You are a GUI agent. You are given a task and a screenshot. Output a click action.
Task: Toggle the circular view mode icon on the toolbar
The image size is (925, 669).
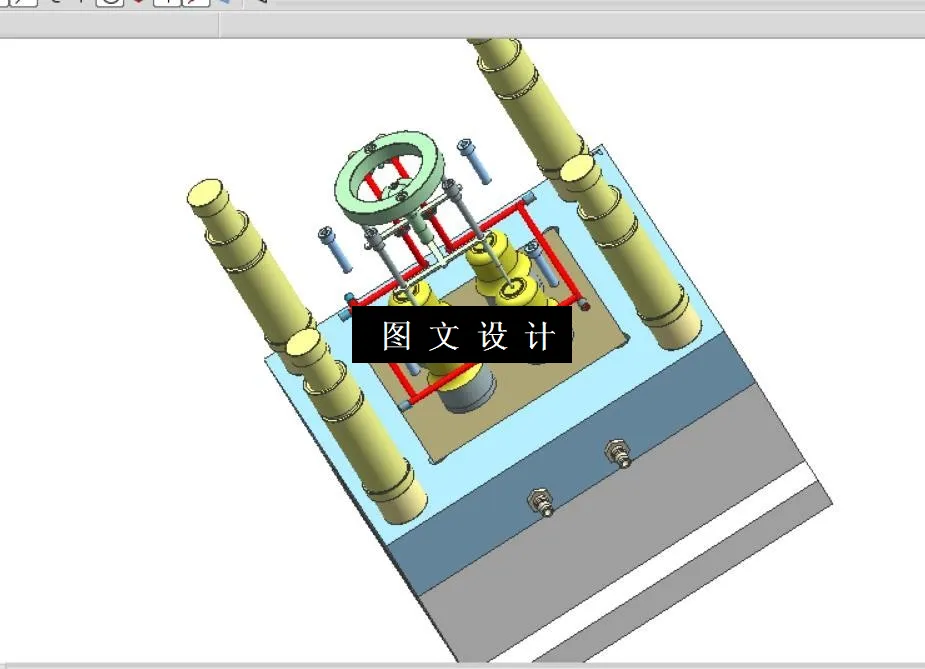point(107,4)
